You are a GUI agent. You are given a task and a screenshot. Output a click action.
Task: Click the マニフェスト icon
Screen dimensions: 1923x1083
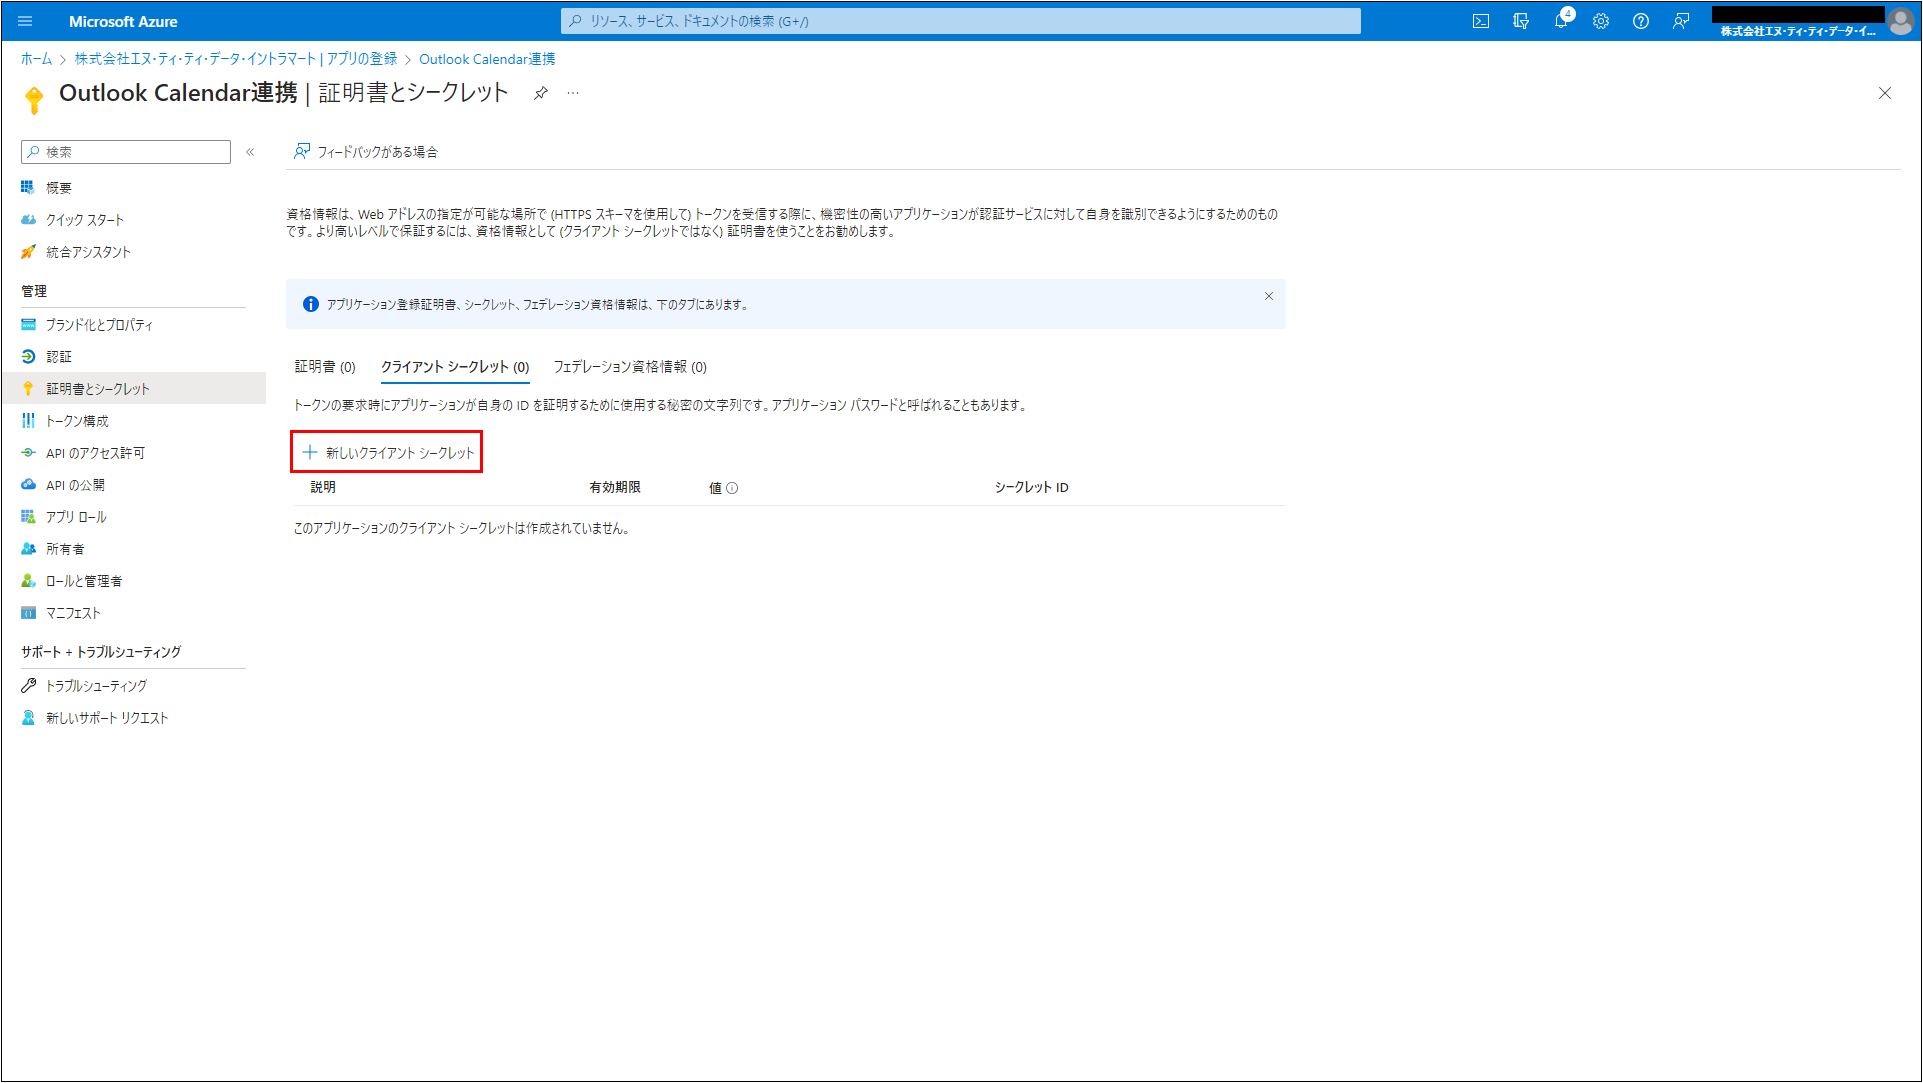point(28,612)
